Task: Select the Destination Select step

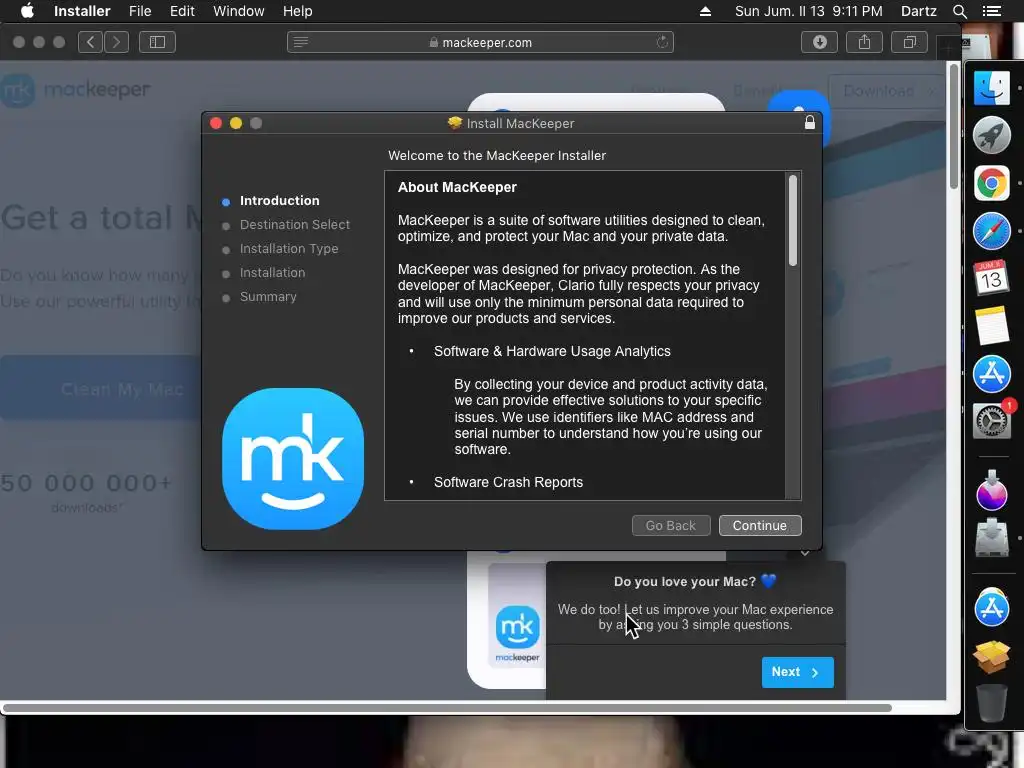Action: (295, 225)
